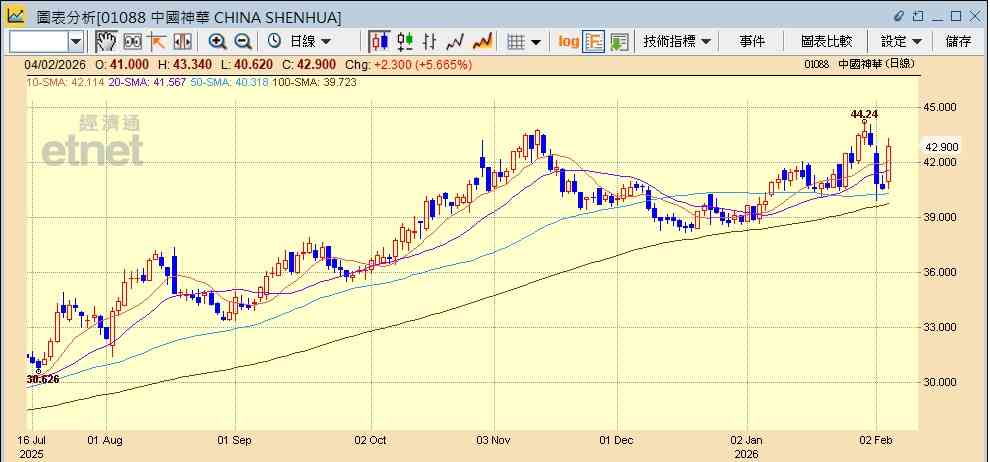Click the 02 Feb date axis label
The width and height of the screenshot is (990, 462).
tap(878, 440)
